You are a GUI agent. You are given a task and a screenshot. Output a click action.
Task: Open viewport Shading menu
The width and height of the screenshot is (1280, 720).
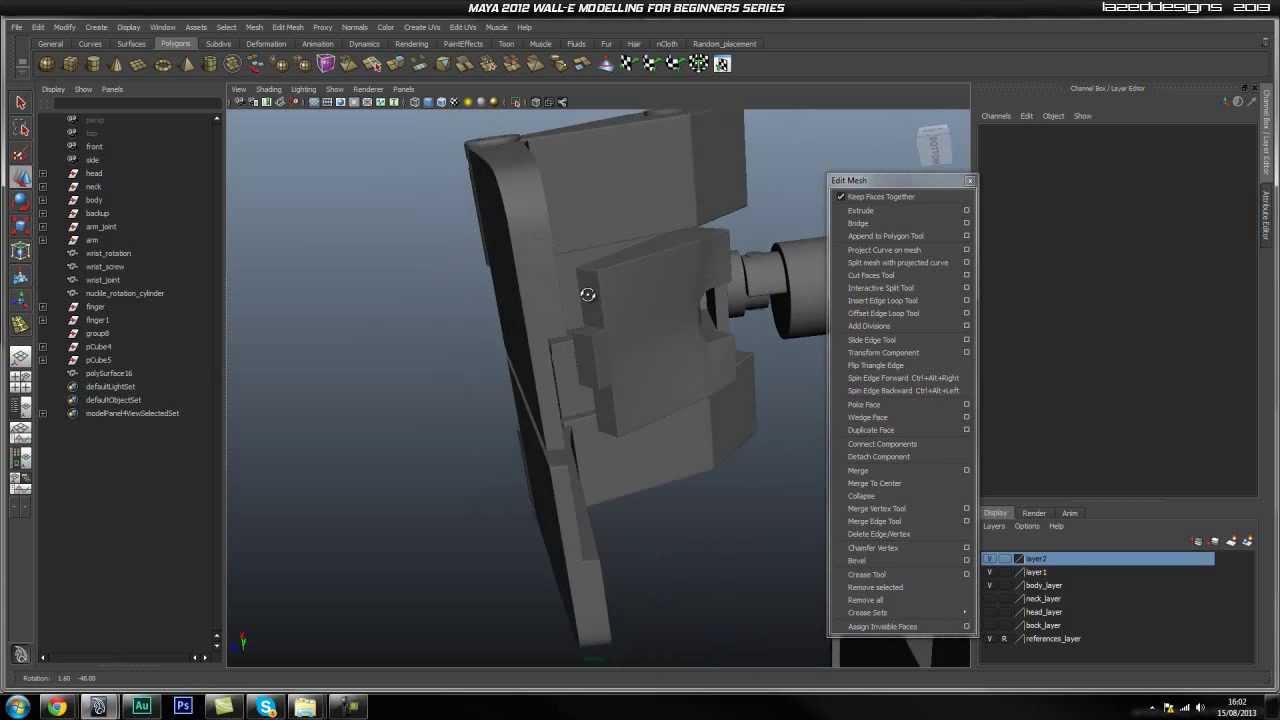click(268, 89)
